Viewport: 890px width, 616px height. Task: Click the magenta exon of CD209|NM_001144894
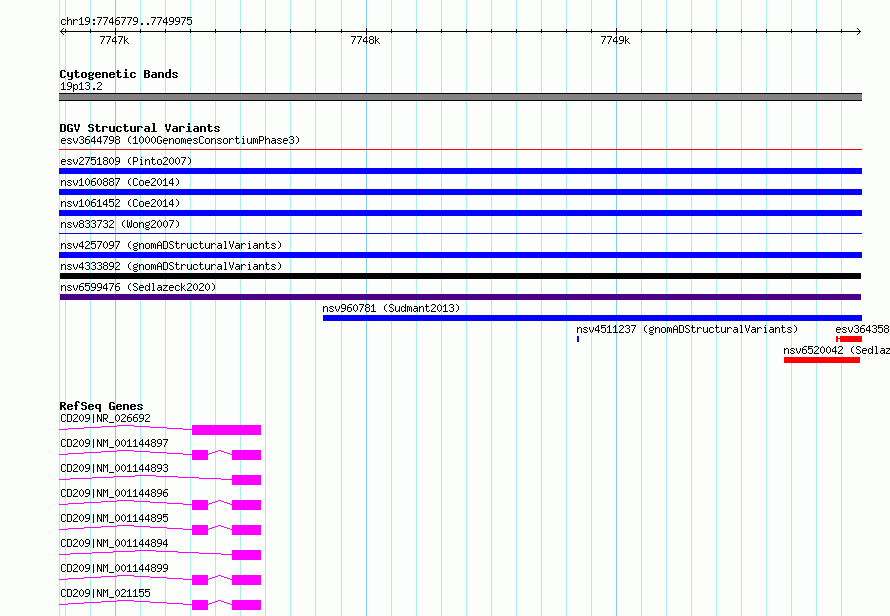coord(246,555)
